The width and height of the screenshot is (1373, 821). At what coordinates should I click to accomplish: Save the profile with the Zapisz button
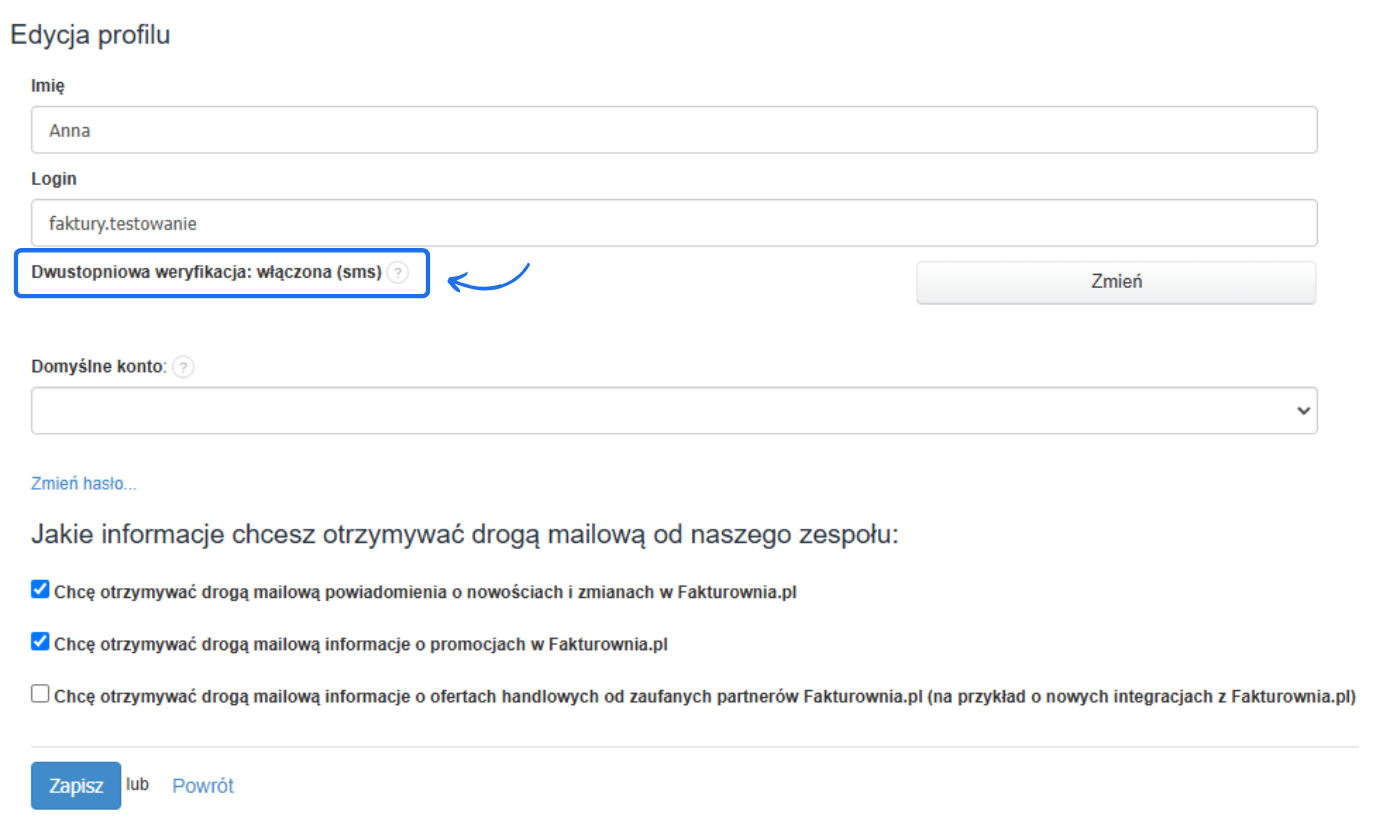(75, 786)
